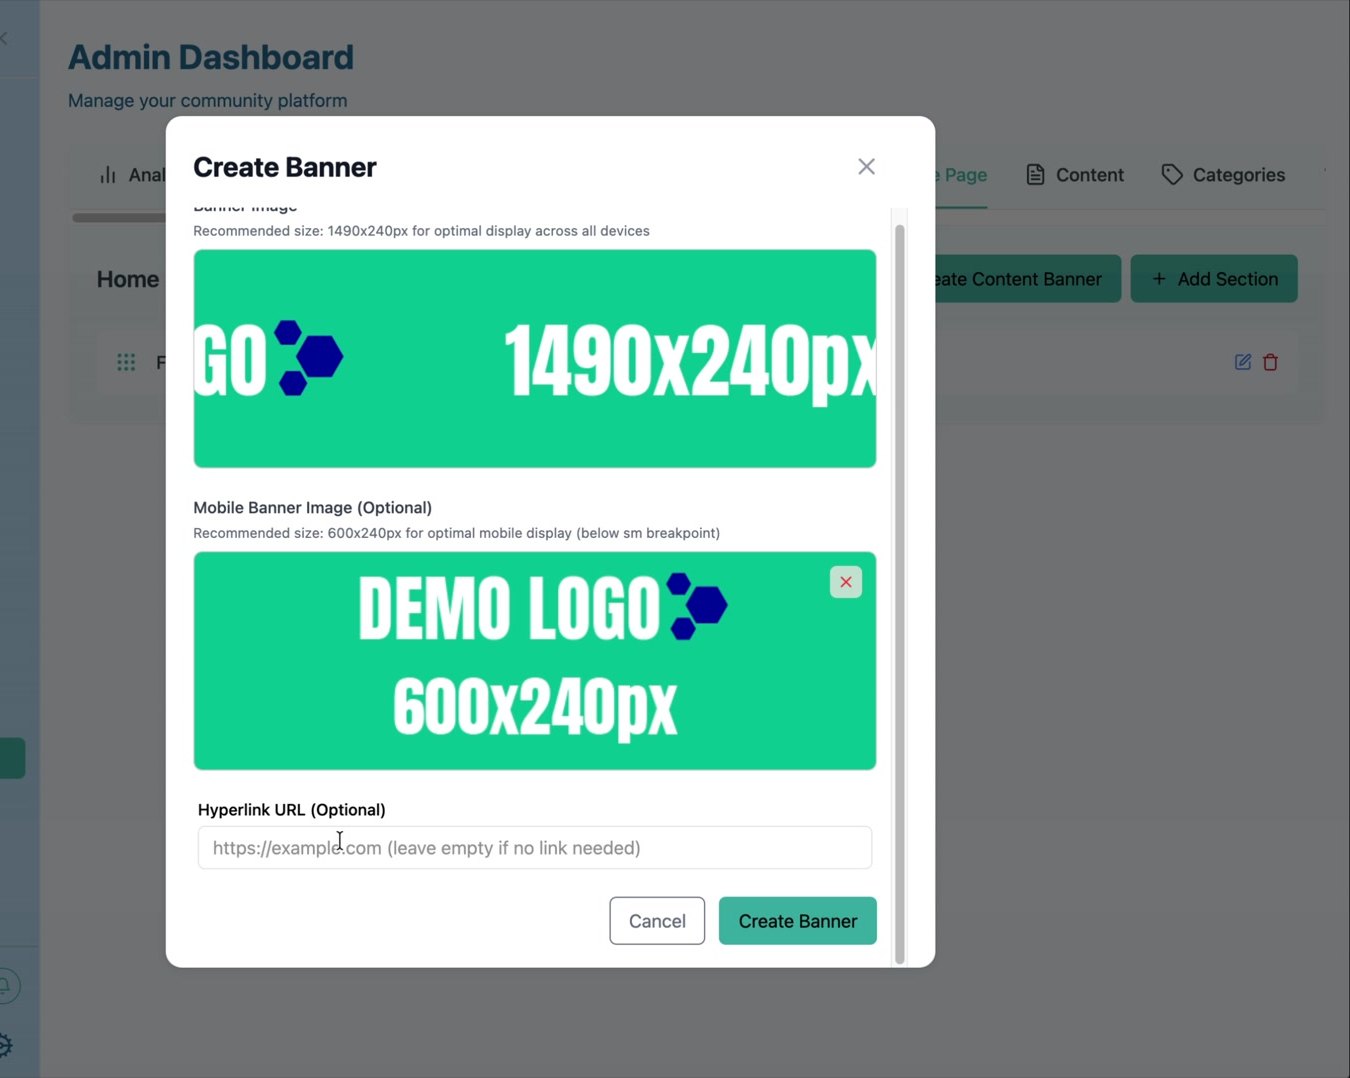The image size is (1350, 1078).
Task: Click the dialog's vertical scrollbar
Action: 899,594
